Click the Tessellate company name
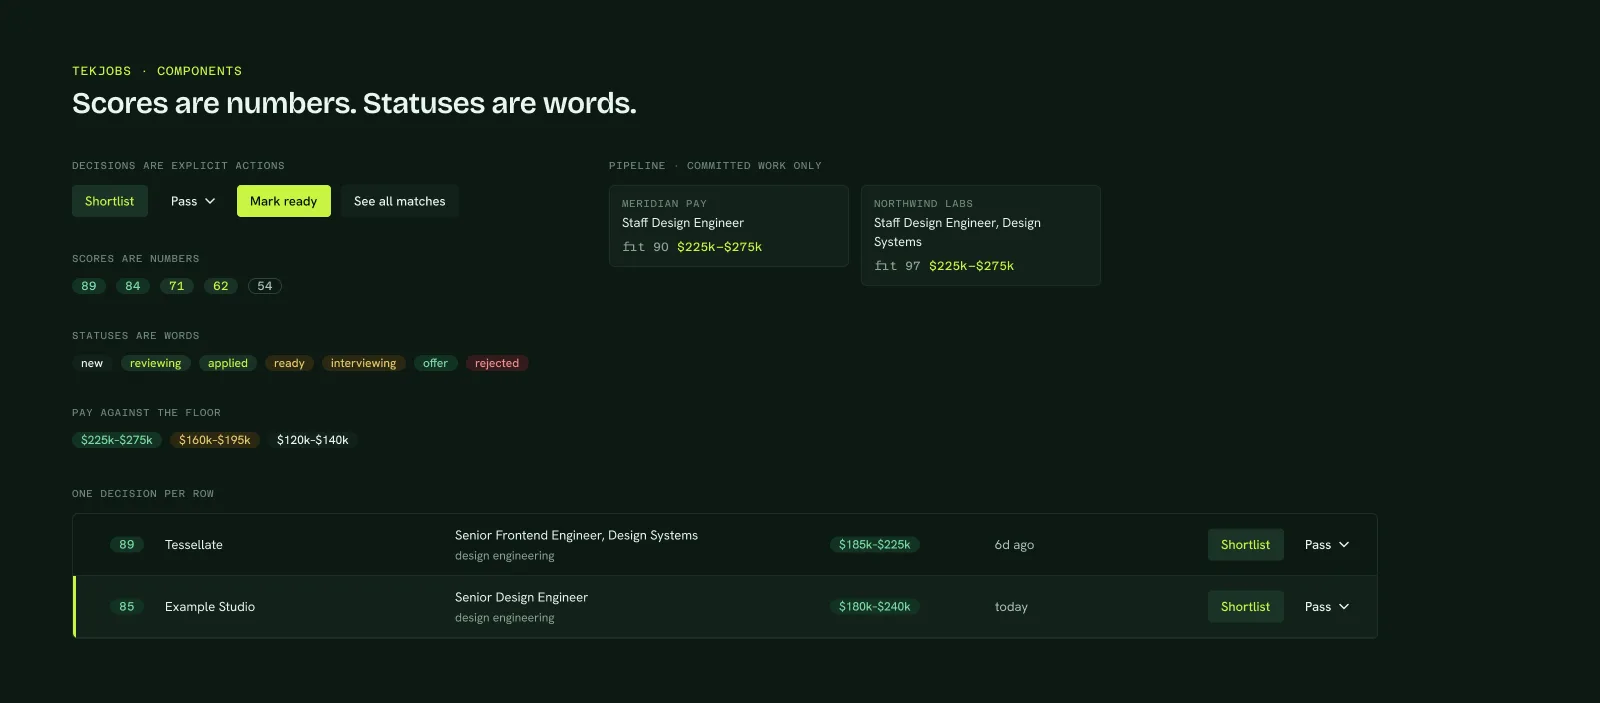This screenshot has height=703, width=1600. [194, 545]
